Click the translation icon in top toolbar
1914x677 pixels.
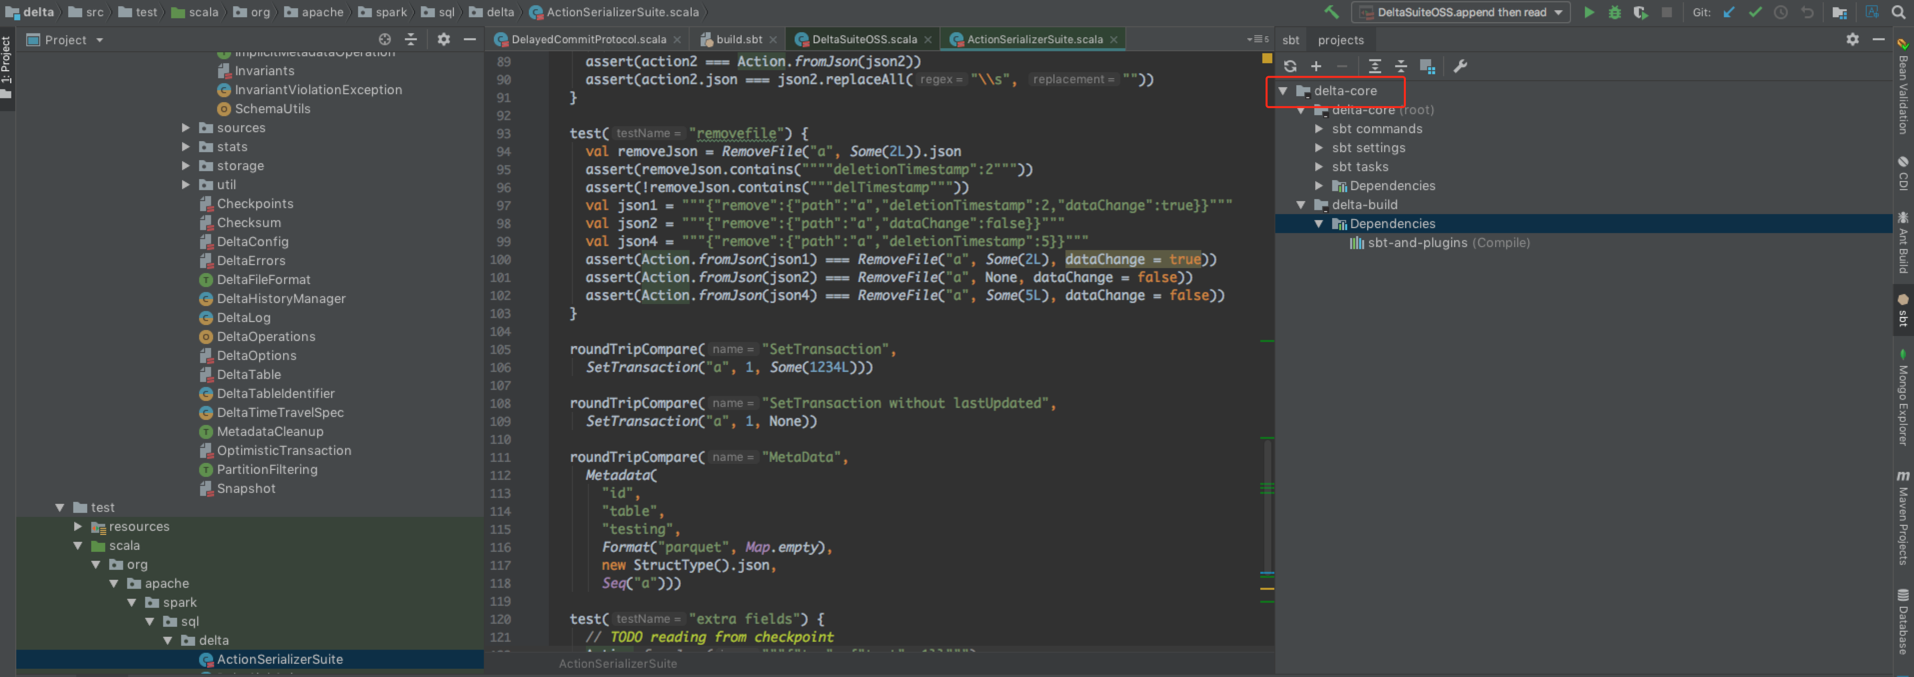pos(1871,12)
